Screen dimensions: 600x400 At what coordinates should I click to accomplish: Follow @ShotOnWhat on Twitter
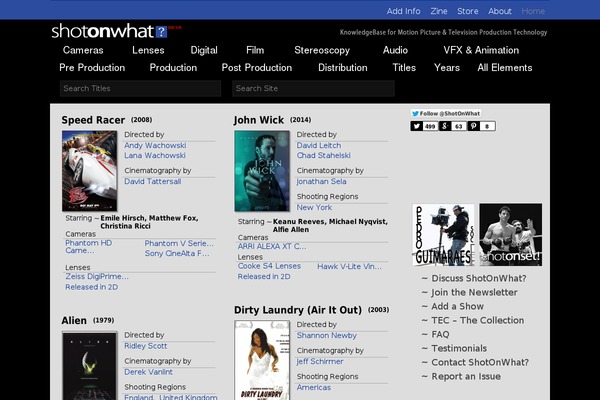point(446,113)
